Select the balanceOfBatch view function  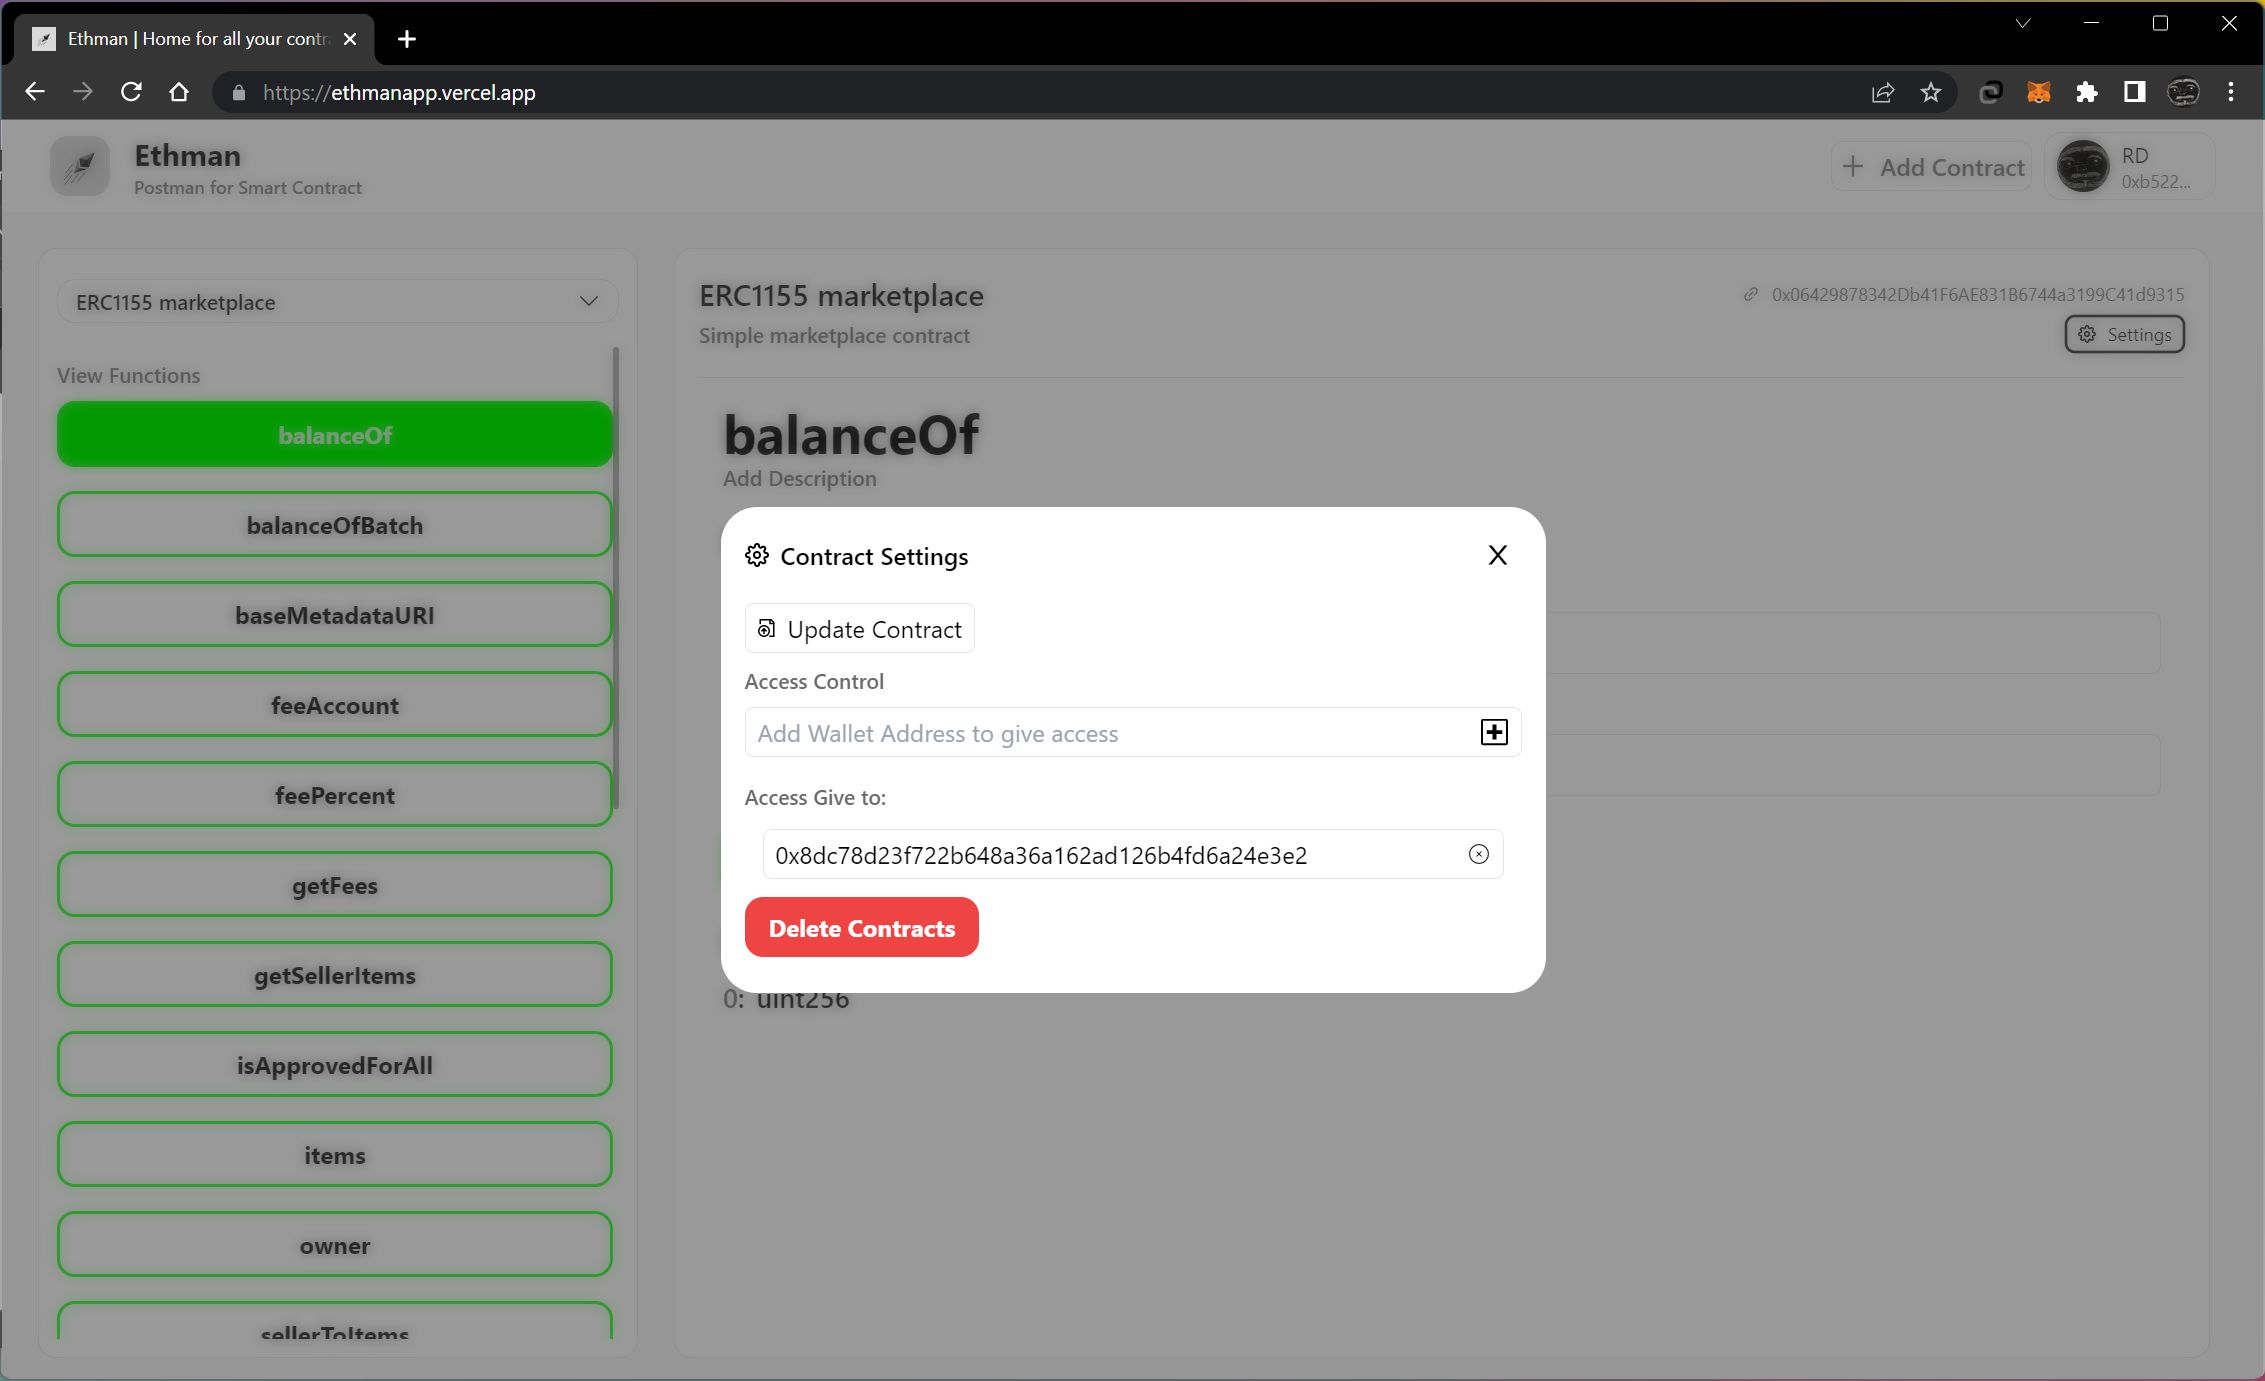[x=335, y=524]
